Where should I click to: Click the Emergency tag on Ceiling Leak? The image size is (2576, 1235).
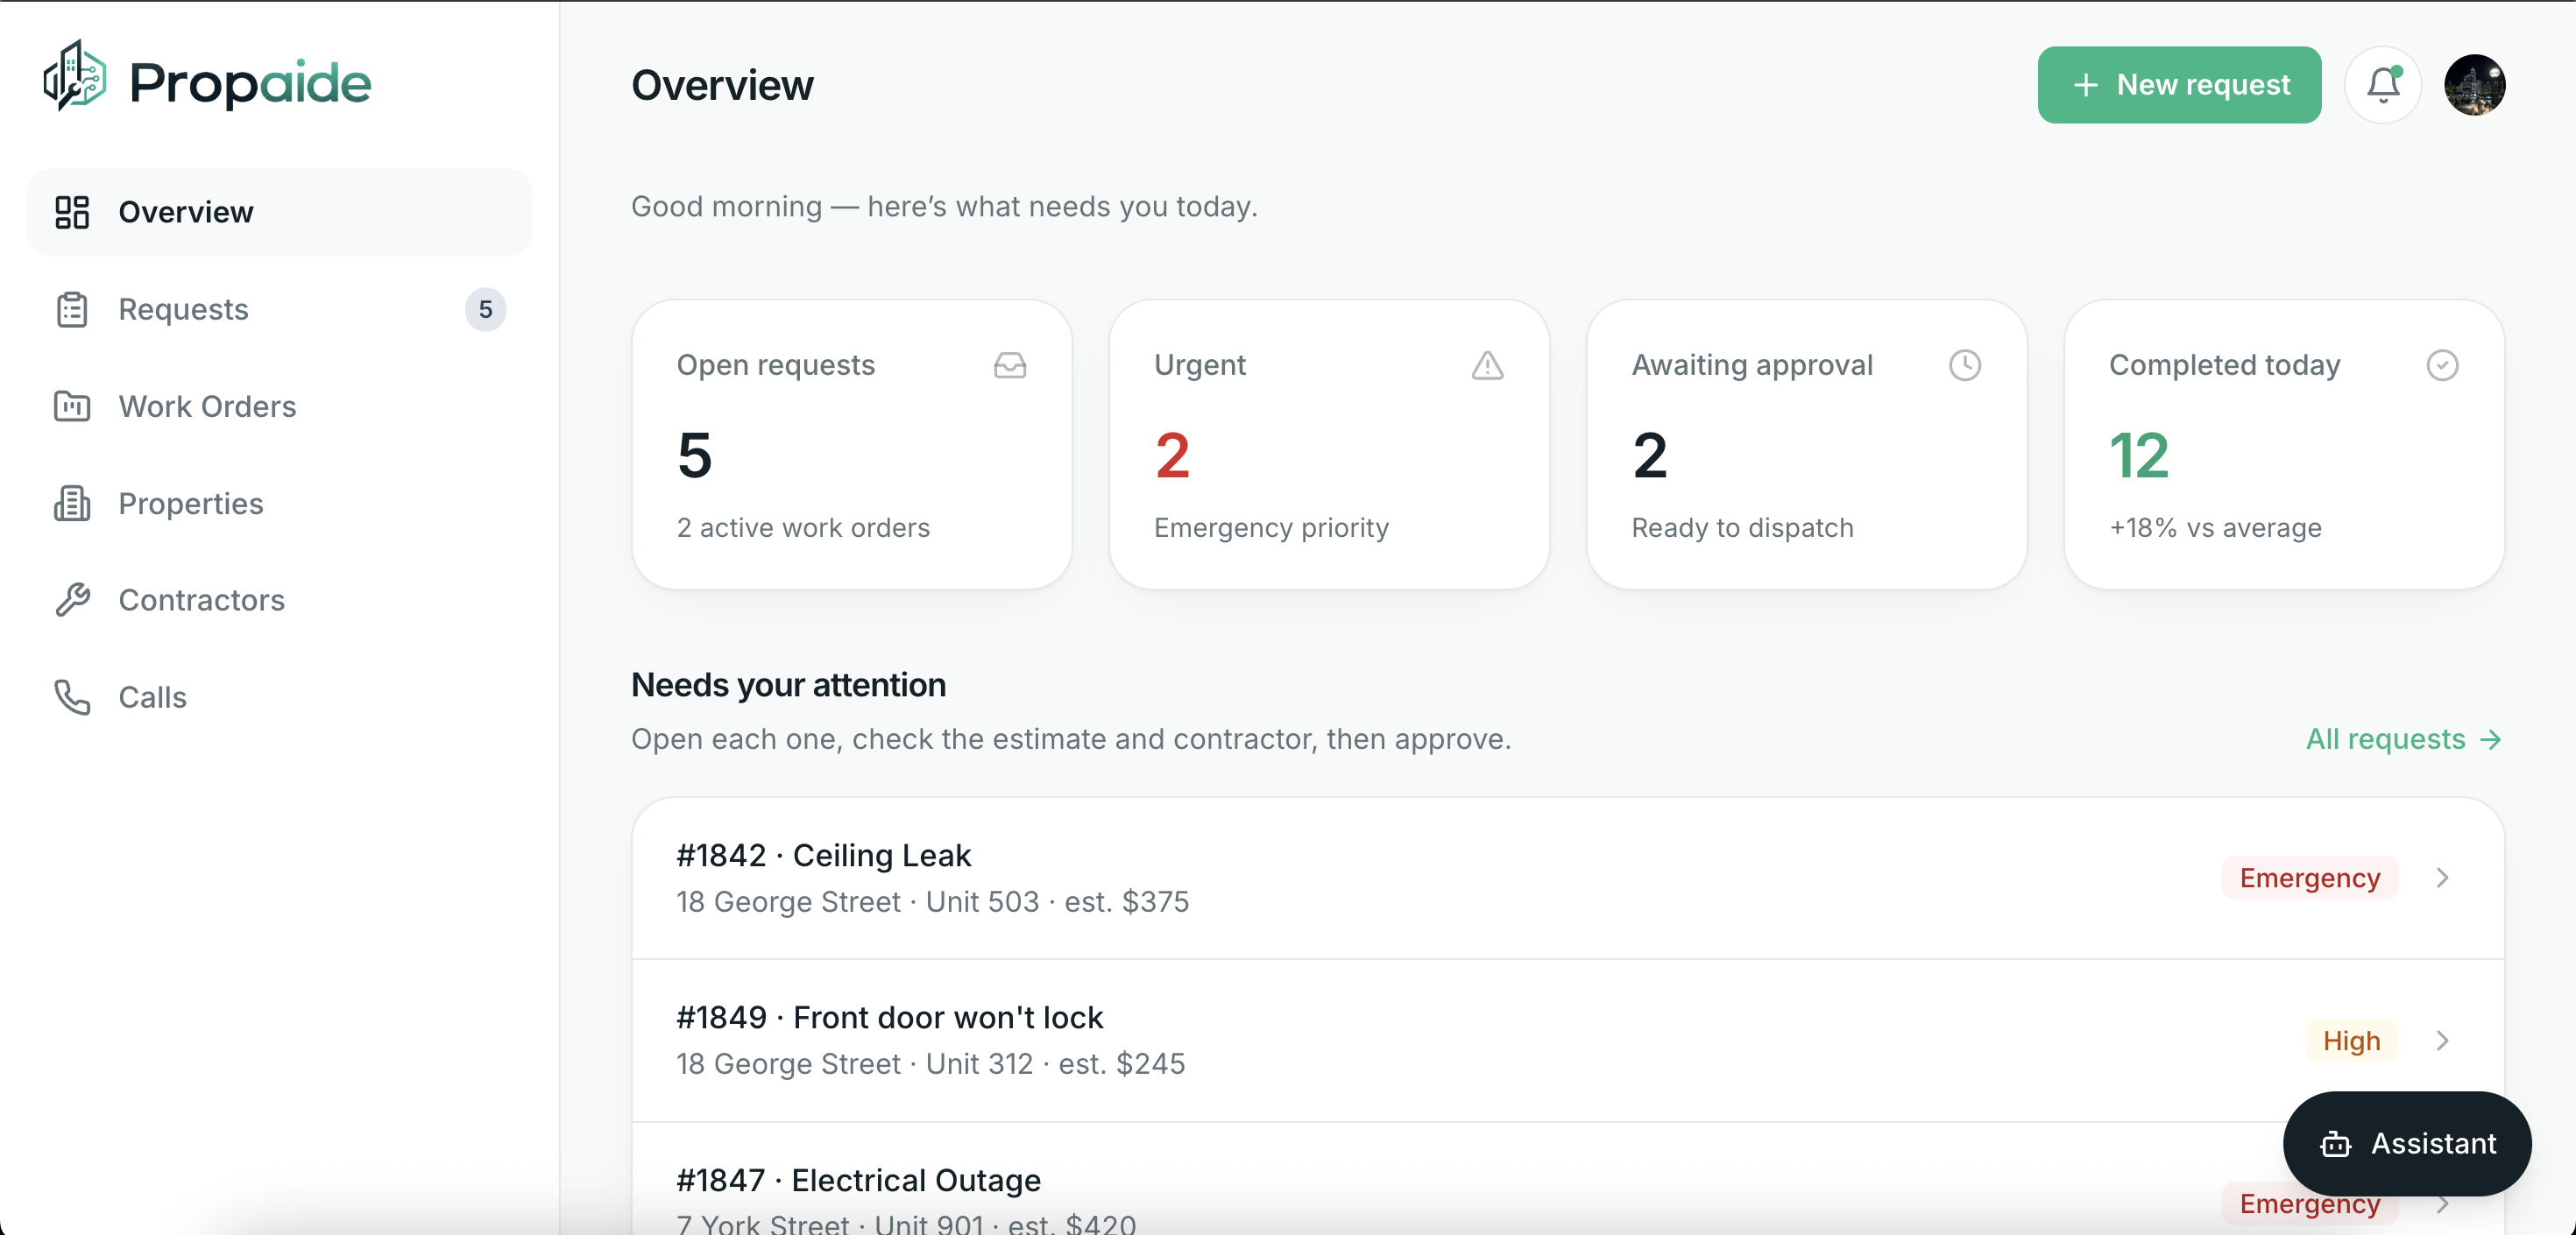point(2309,878)
